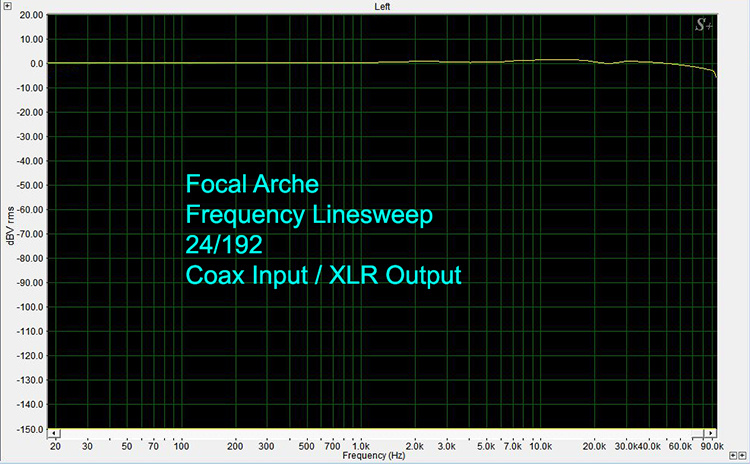Select the "Left" channel title

382,6
